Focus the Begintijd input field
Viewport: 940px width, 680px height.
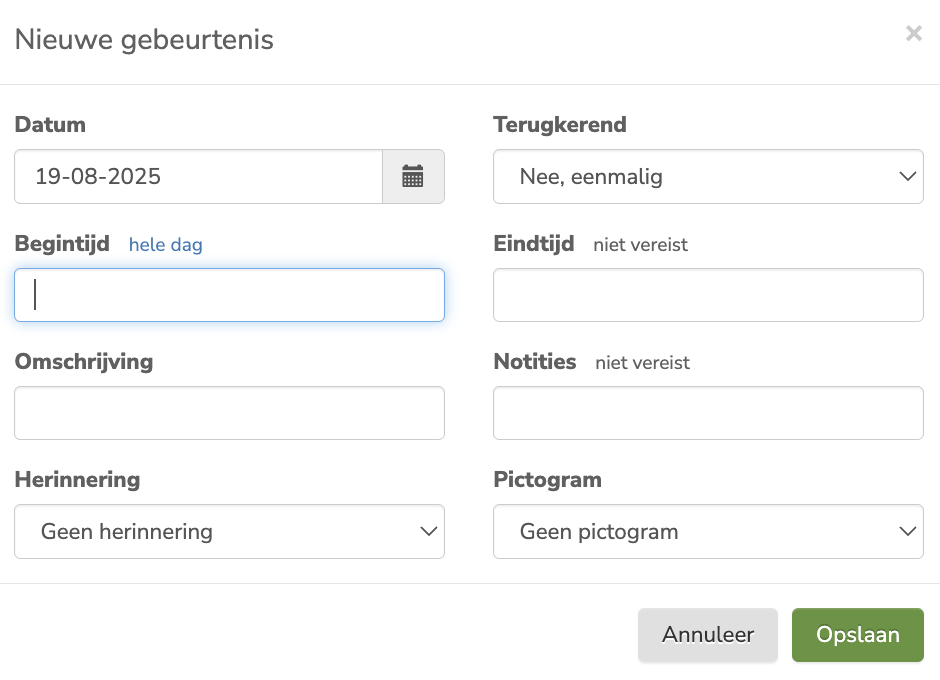click(x=229, y=294)
